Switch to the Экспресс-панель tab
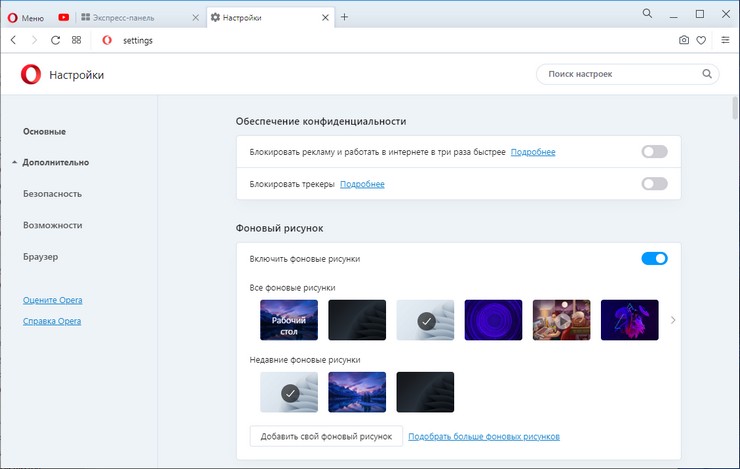 pos(138,17)
